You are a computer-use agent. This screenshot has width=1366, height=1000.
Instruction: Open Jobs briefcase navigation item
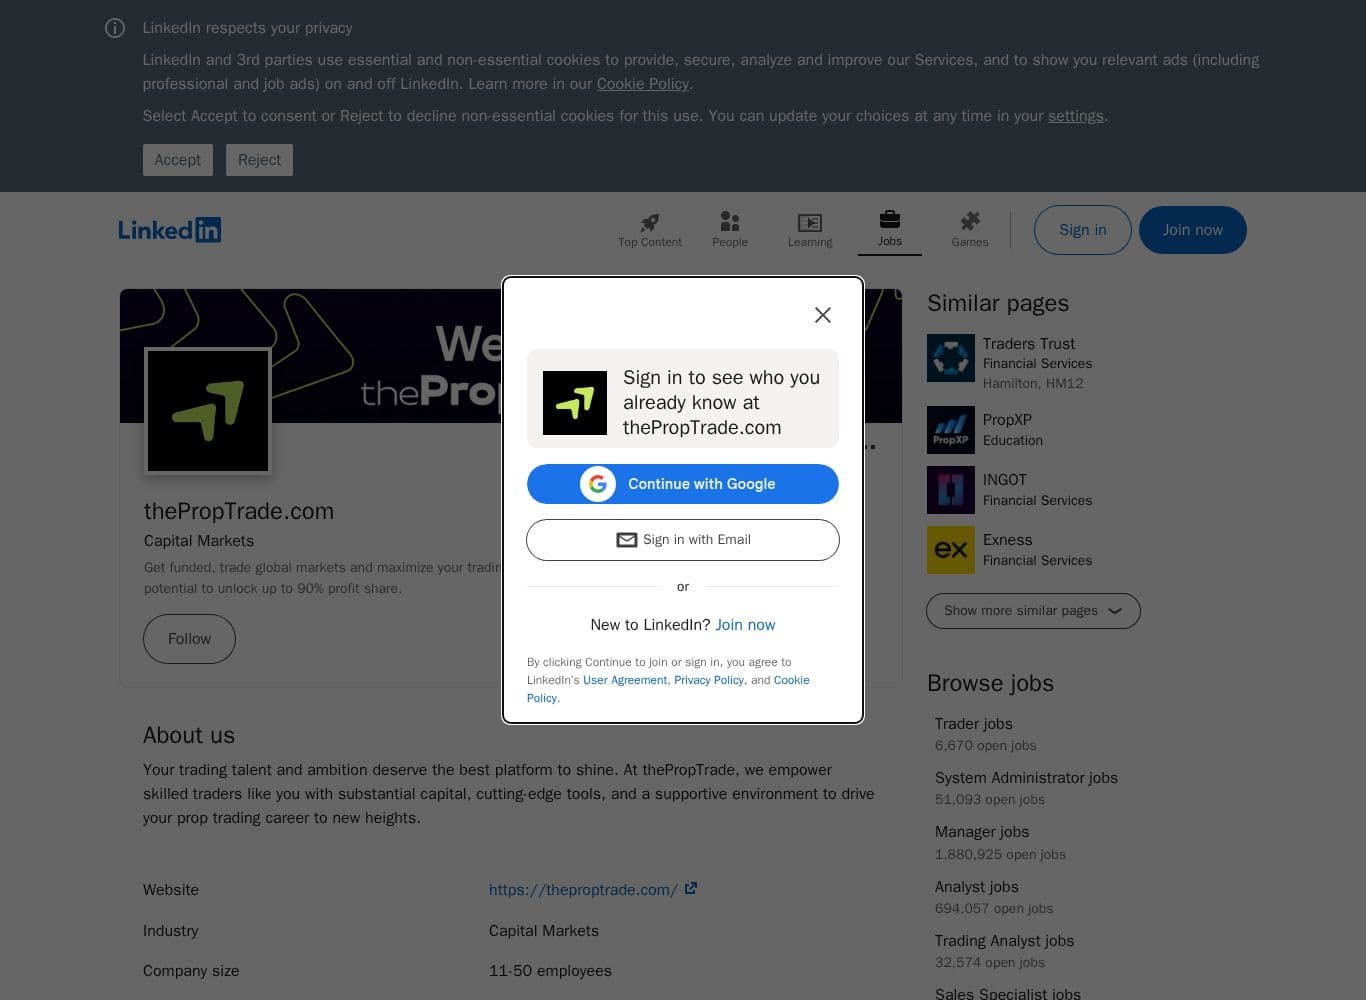coord(890,229)
